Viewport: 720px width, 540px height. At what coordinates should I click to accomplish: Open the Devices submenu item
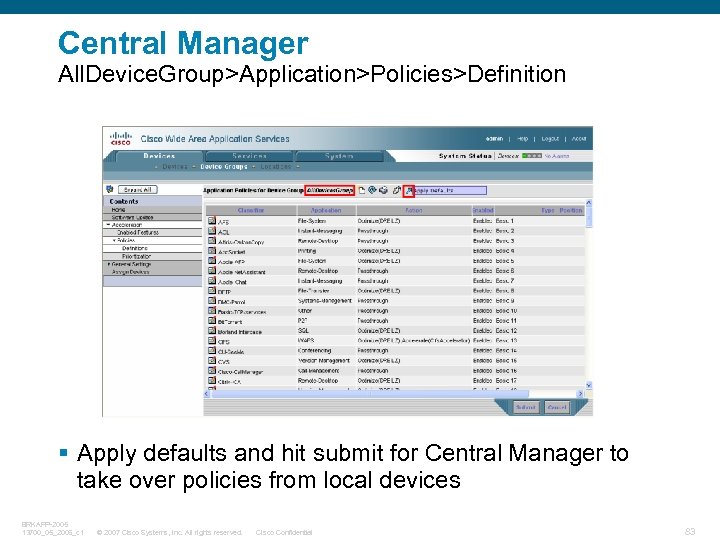175,167
